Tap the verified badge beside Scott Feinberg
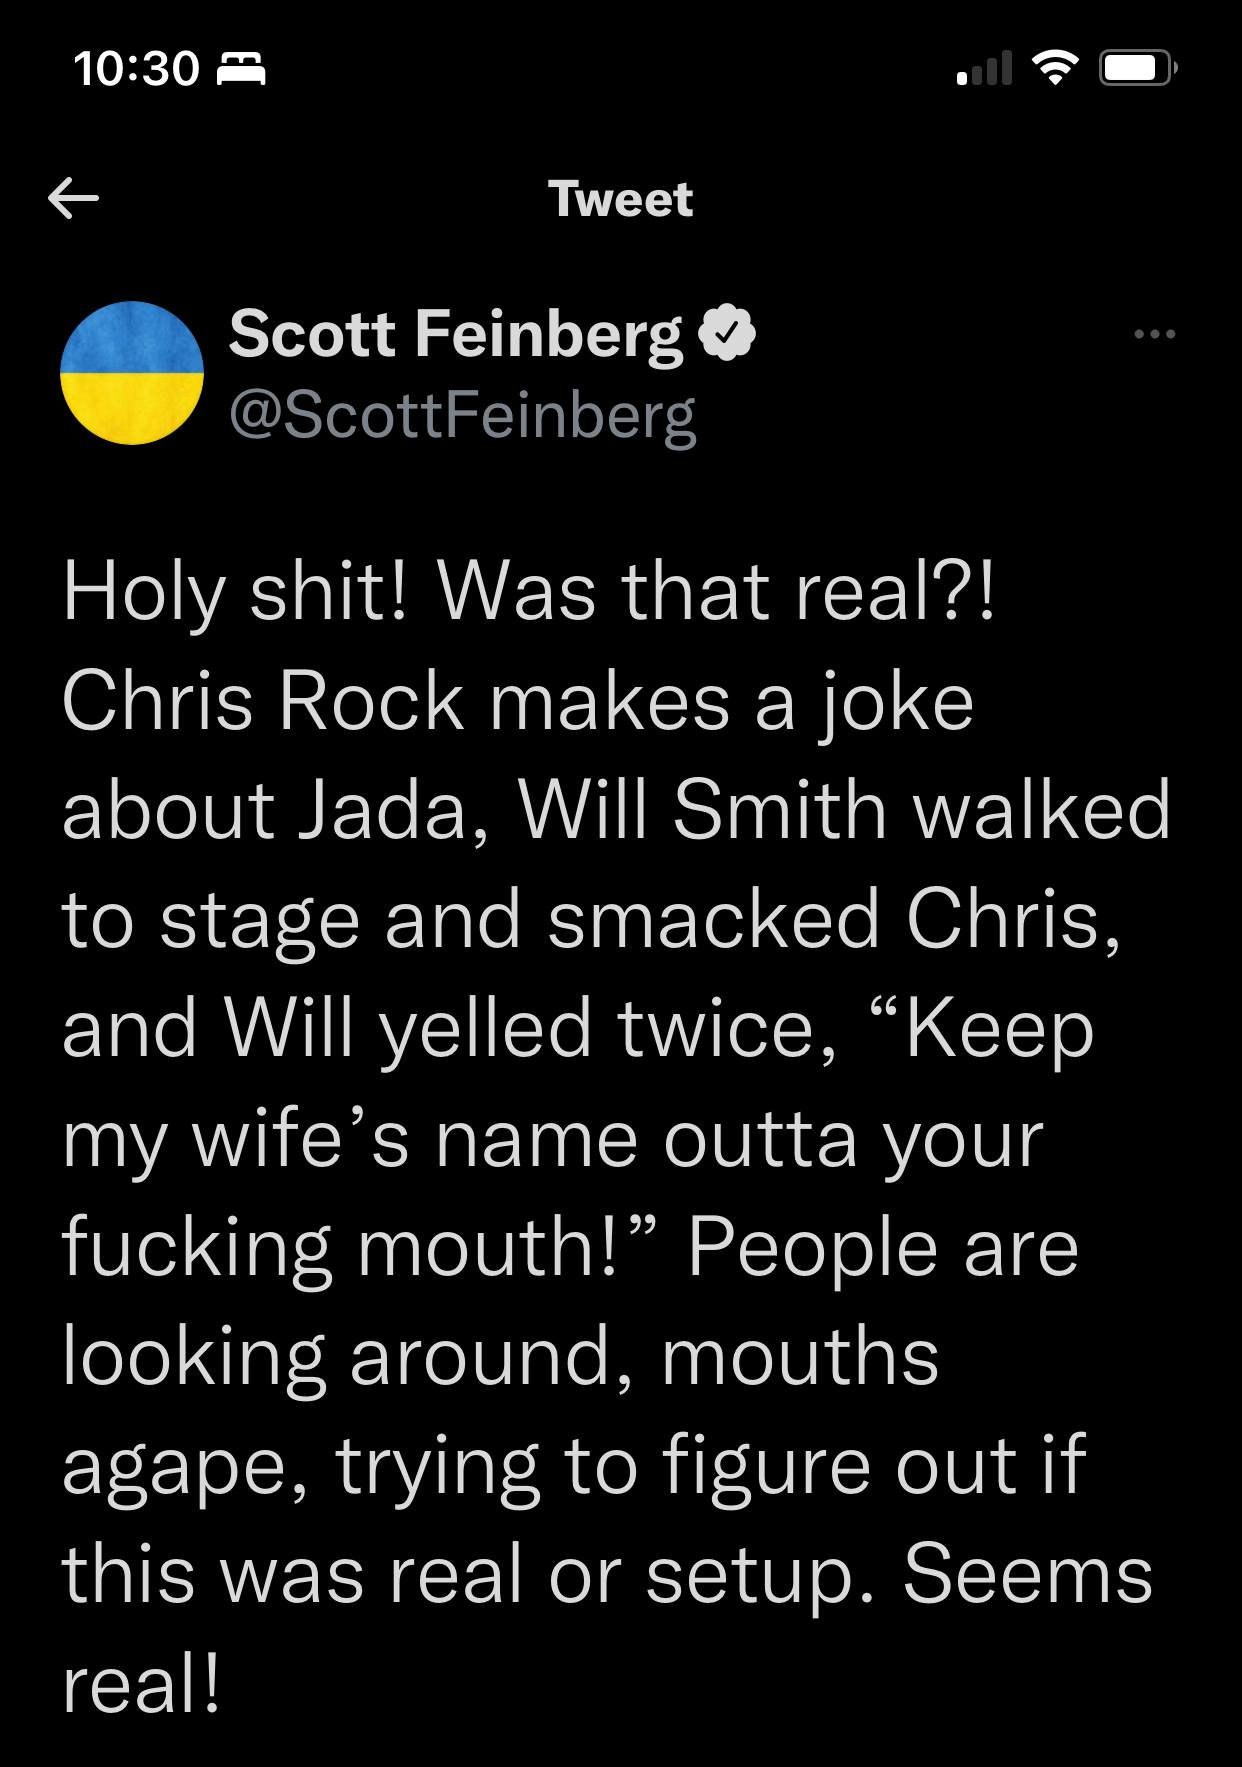Image resolution: width=1242 pixels, height=1767 pixels. 731,334
